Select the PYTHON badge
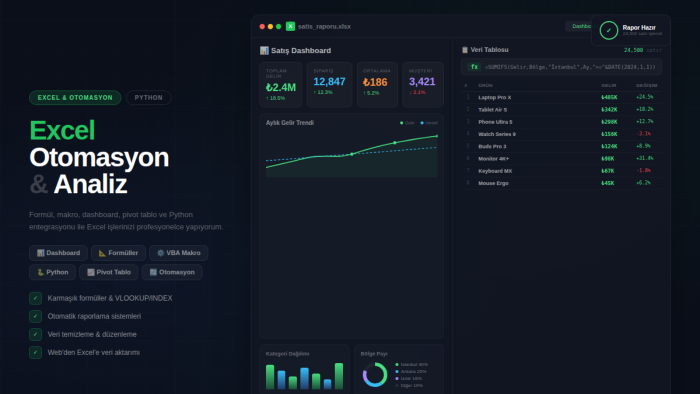Screen dimensions: 700x394 (149, 98)
